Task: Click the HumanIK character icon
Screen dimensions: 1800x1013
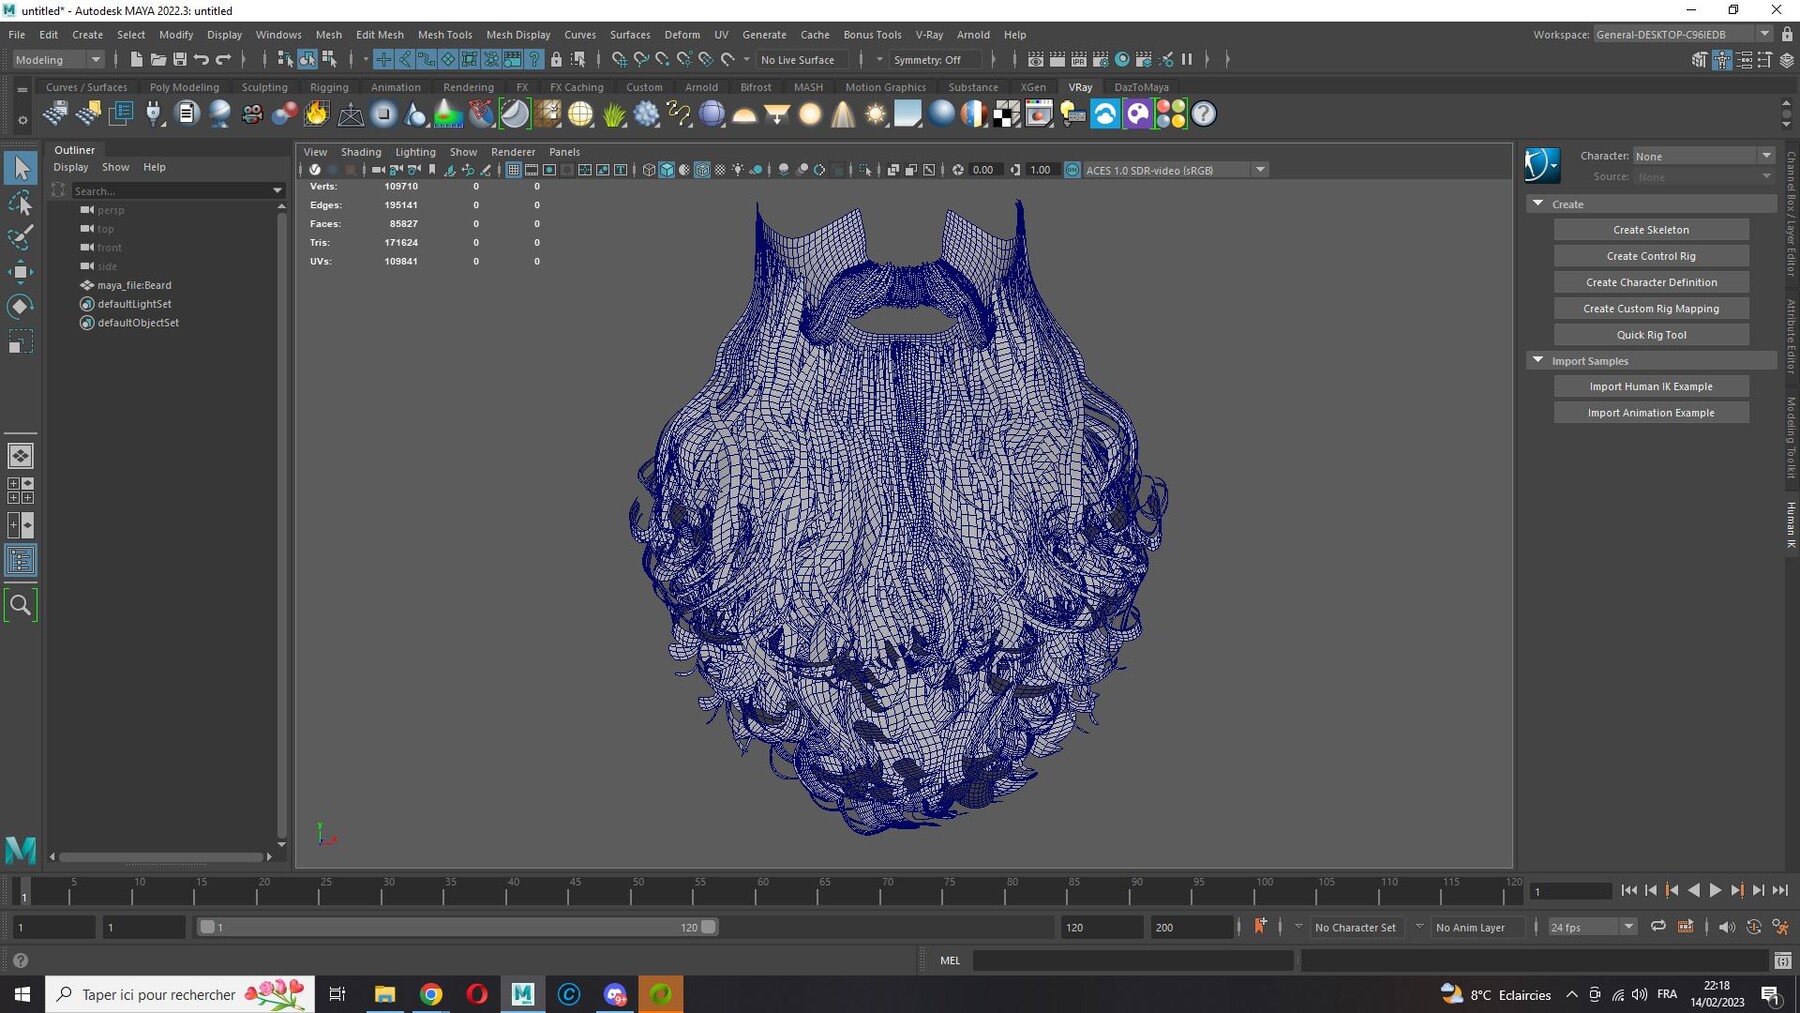Action: pyautogui.click(x=1542, y=165)
